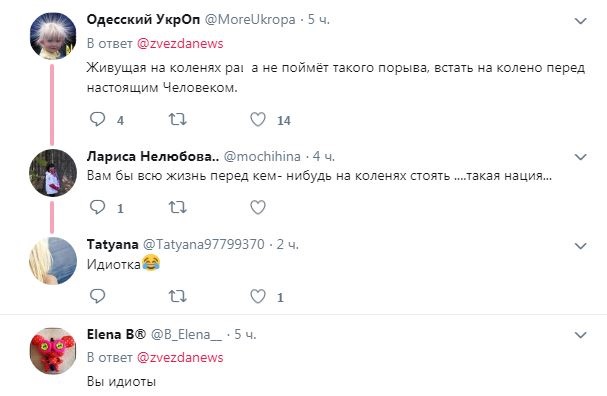607x396 pixels.
Task: Reply to Одесский УкрОп's tweet
Action: tap(97, 119)
